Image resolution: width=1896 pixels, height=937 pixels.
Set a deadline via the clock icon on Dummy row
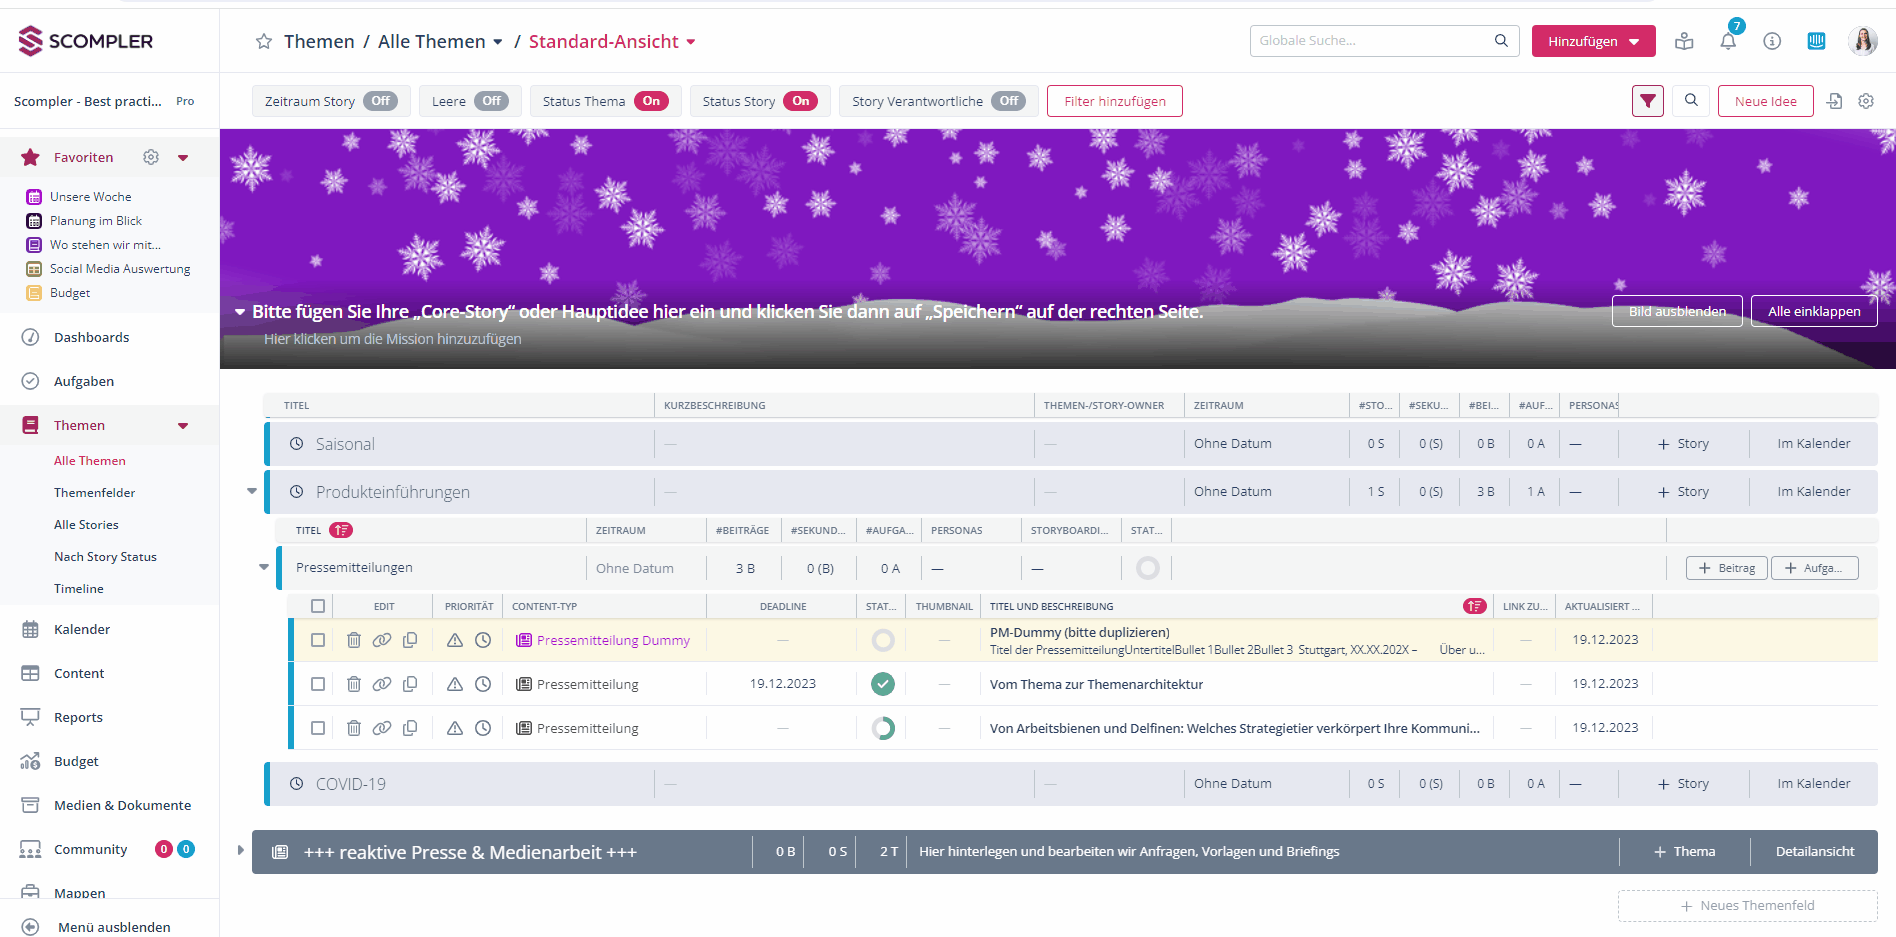point(483,640)
